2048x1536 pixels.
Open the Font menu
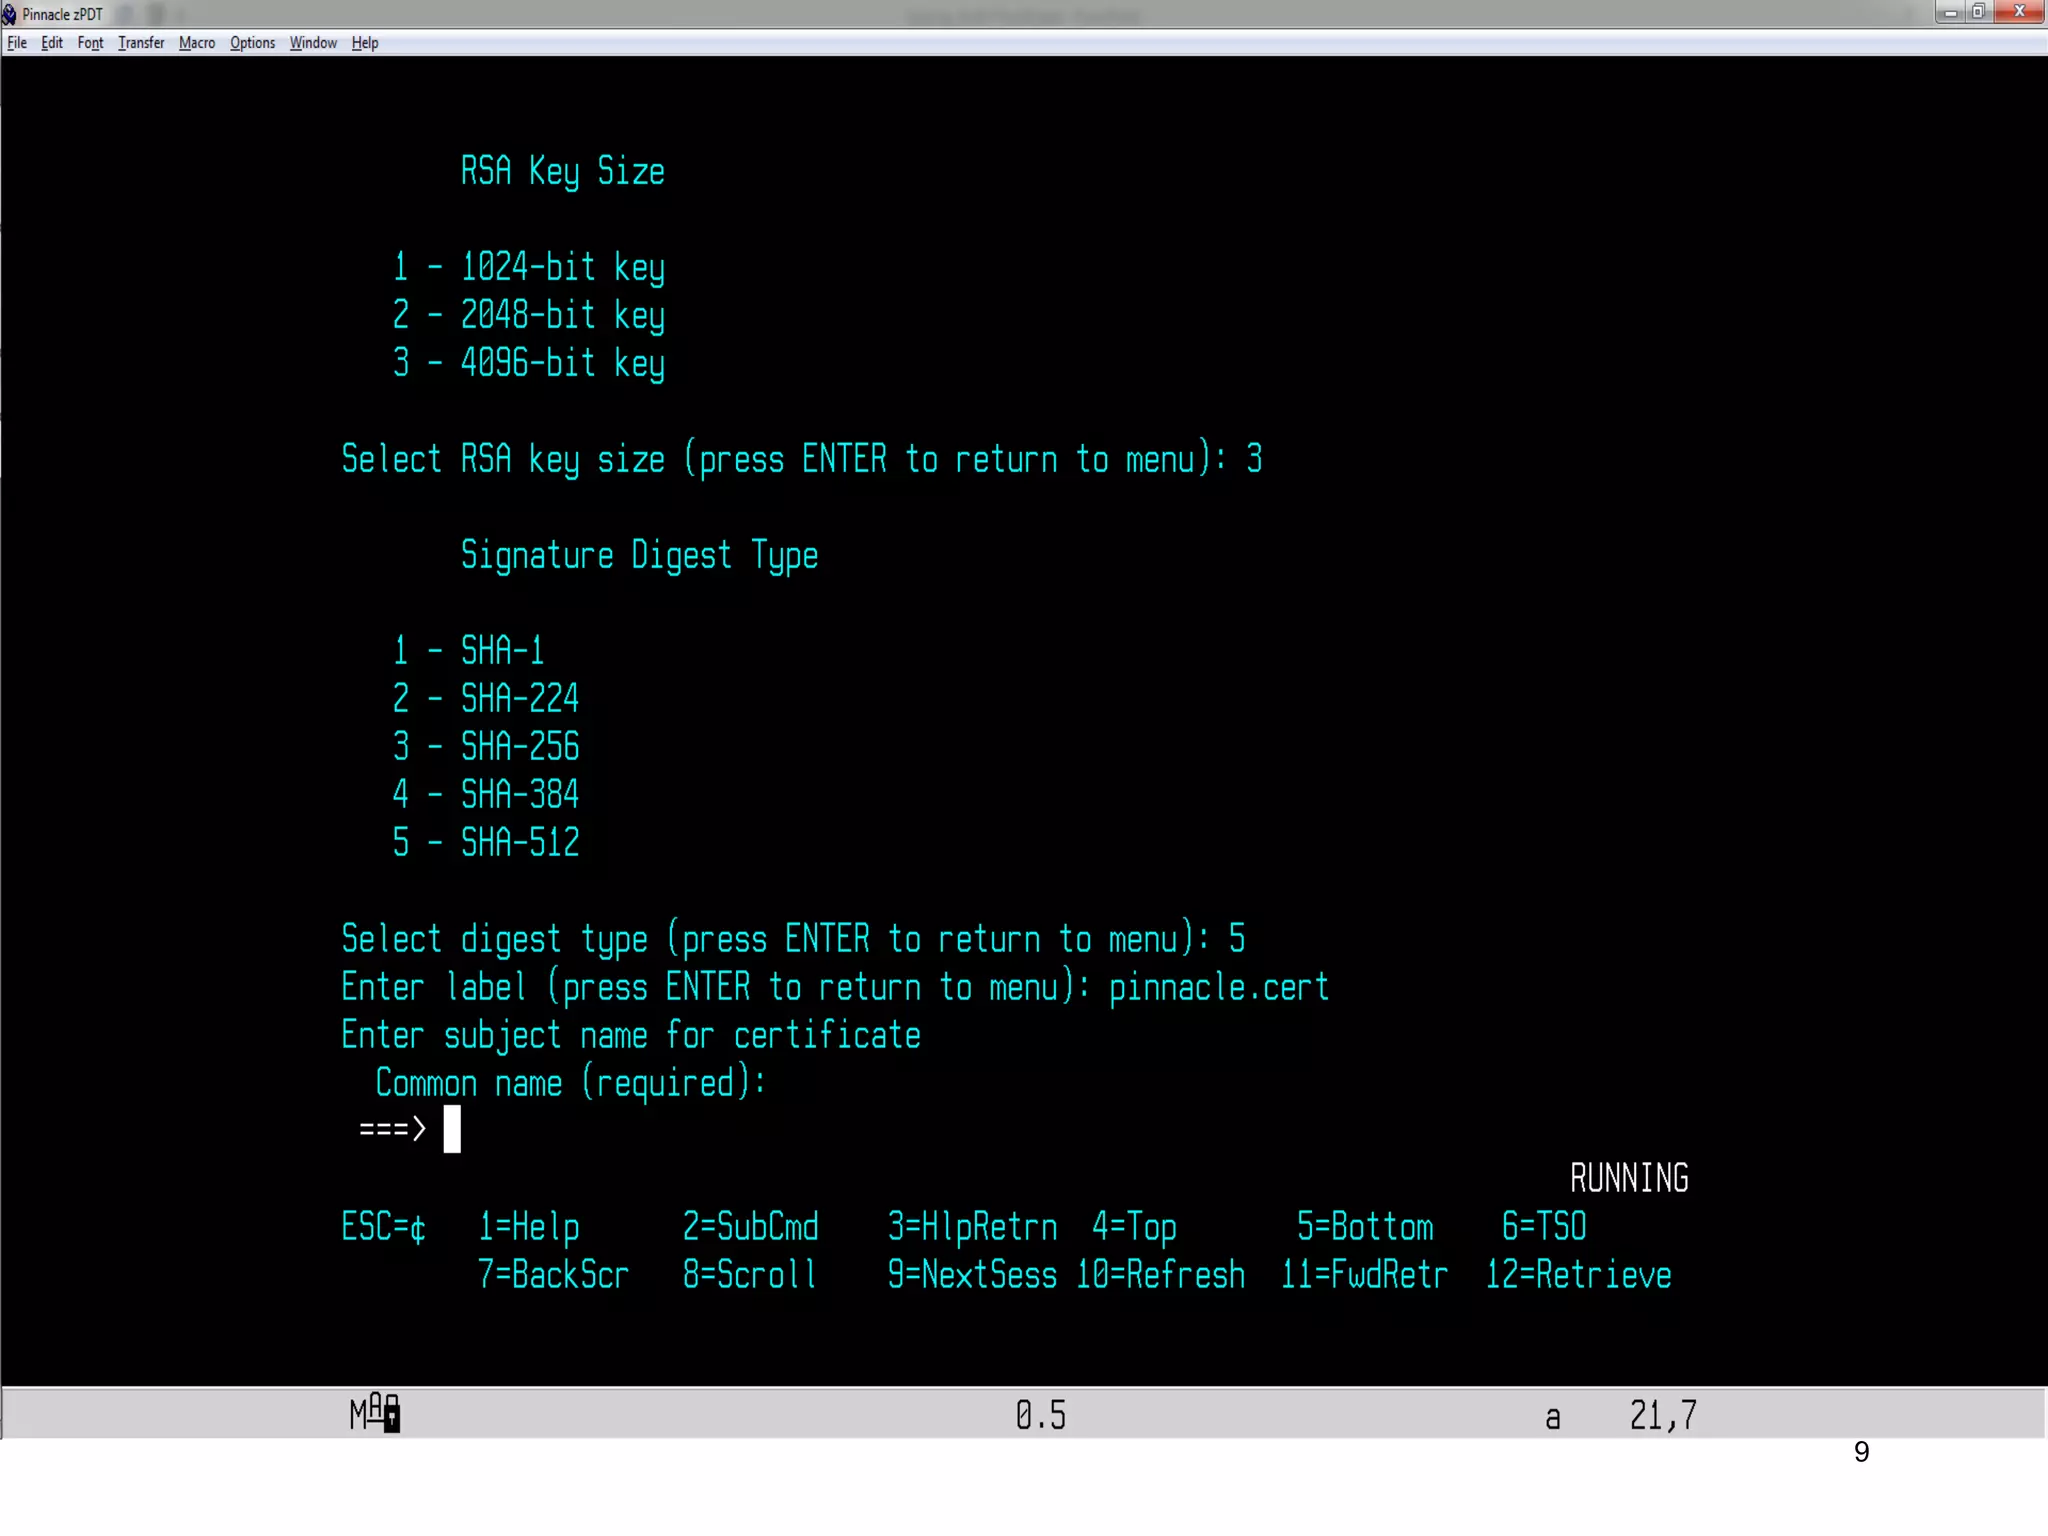(x=90, y=43)
